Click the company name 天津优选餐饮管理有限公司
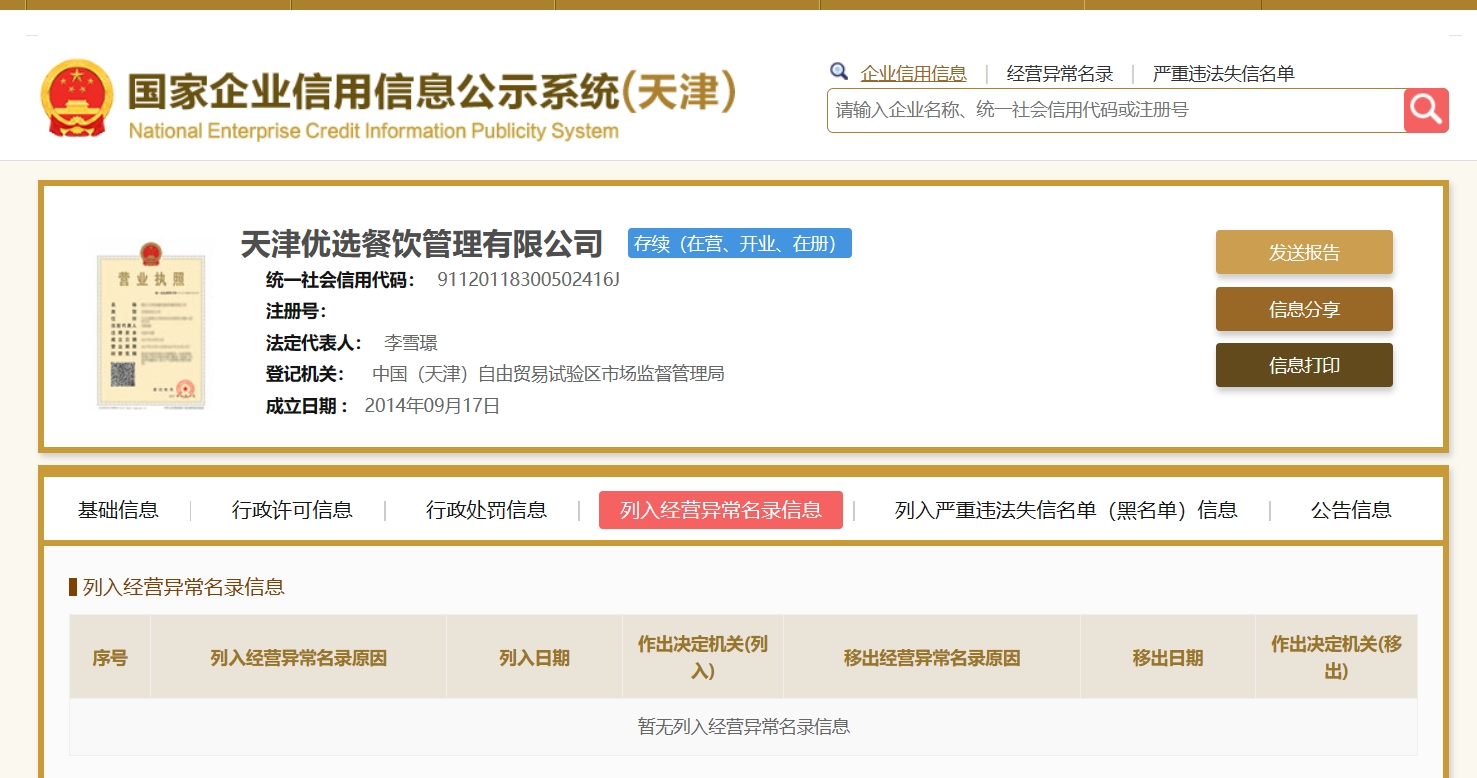The height and width of the screenshot is (778, 1477). pyautogui.click(x=422, y=243)
